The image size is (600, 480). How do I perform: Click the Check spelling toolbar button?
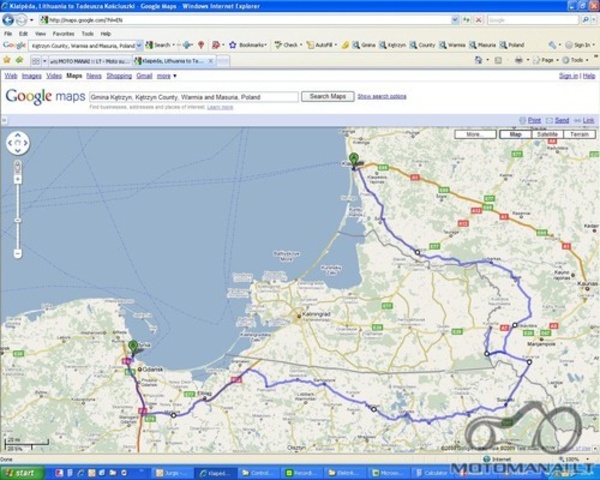pos(287,45)
